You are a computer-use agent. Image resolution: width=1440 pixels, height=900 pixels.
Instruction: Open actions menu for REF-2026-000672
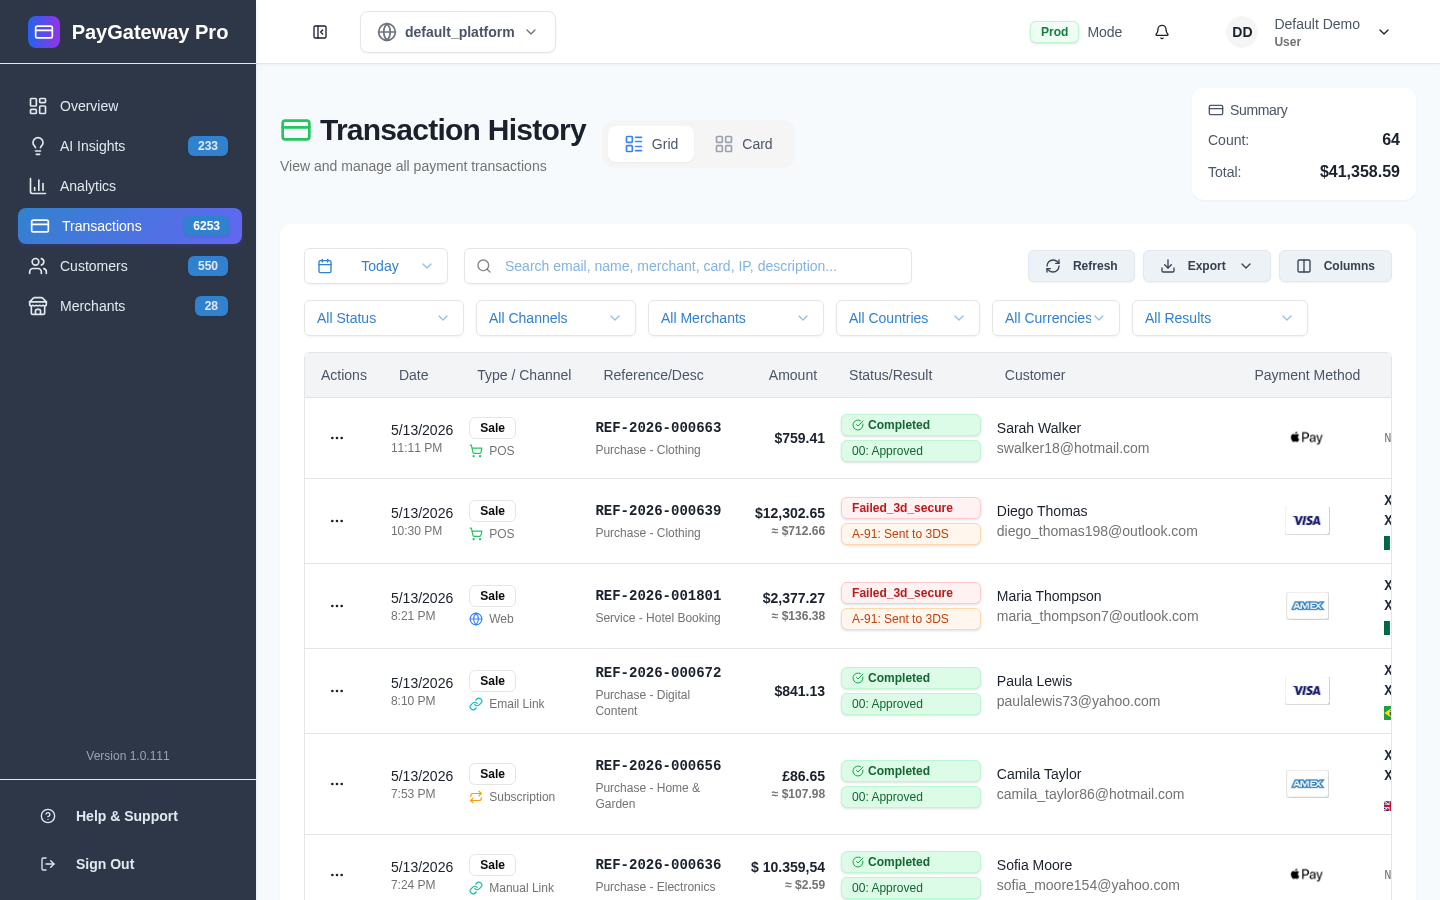pyautogui.click(x=337, y=691)
